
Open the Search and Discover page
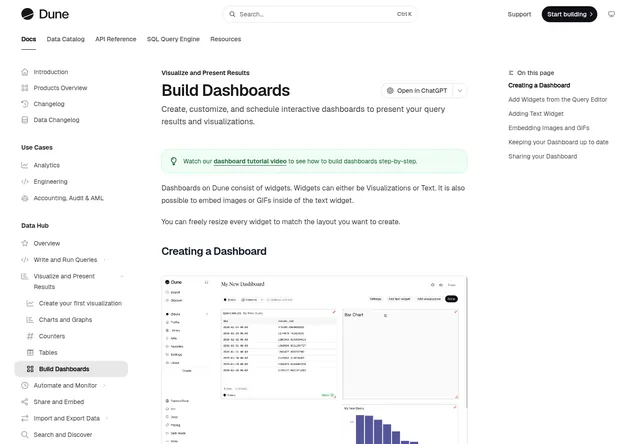[x=63, y=435]
